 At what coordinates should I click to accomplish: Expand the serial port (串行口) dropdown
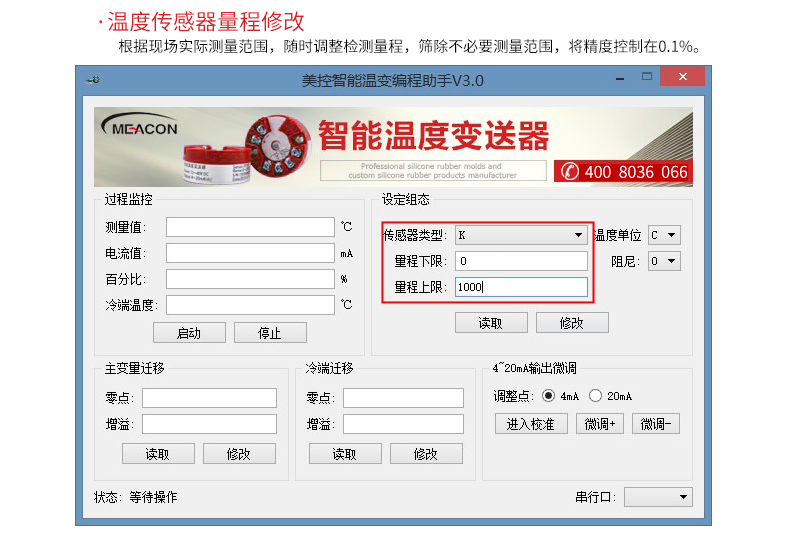pyautogui.click(x=658, y=497)
